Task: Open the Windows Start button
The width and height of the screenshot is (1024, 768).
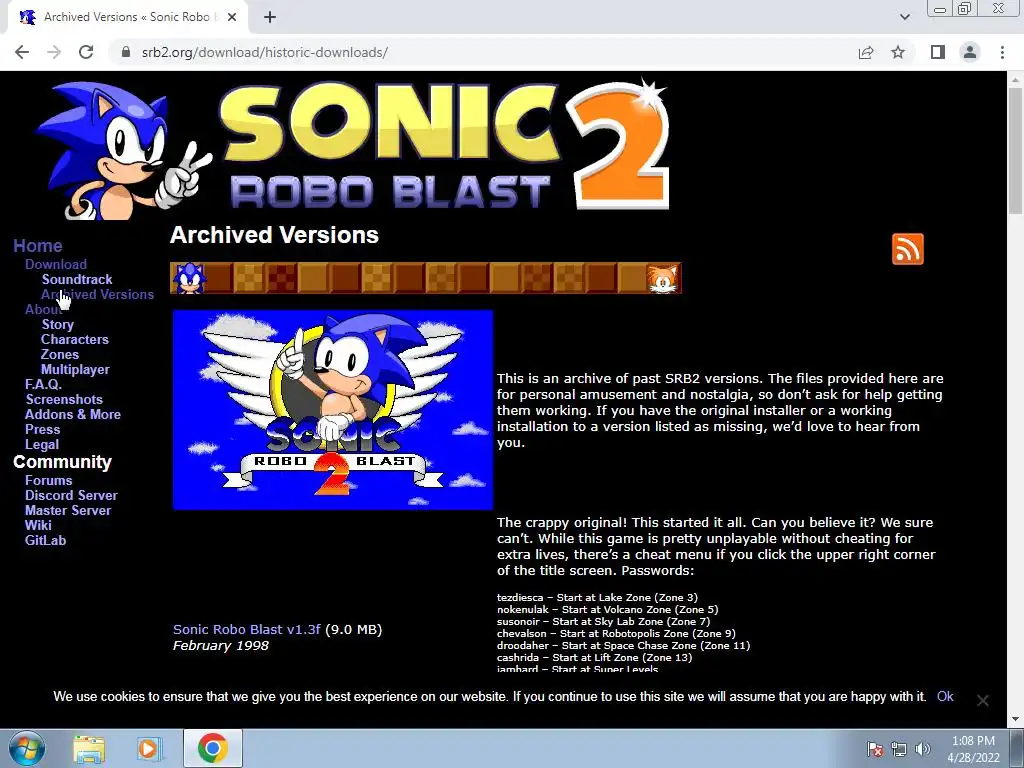Action: 27,748
